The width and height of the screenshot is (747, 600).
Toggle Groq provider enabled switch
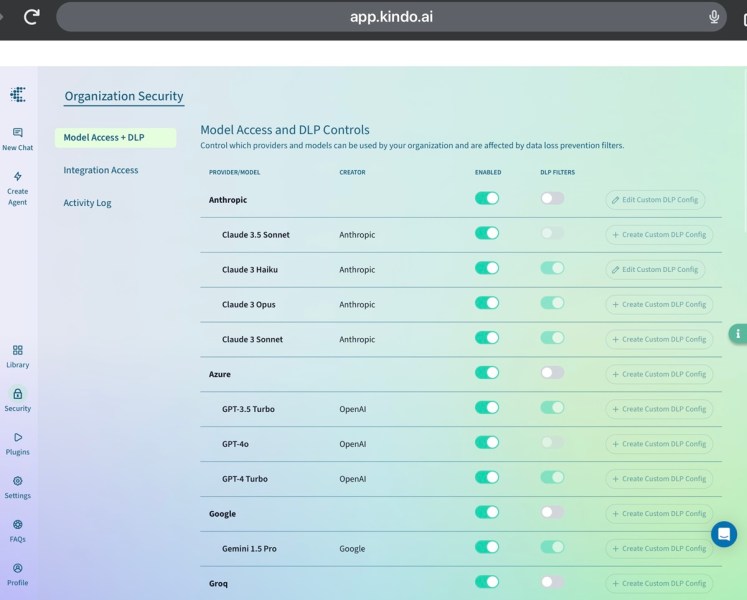coord(486,581)
